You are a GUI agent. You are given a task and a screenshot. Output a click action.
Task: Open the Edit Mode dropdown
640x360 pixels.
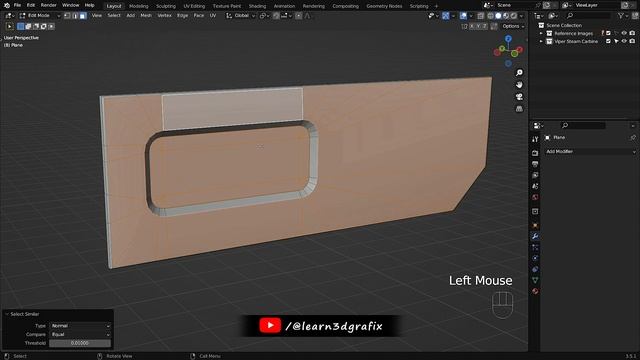40,16
